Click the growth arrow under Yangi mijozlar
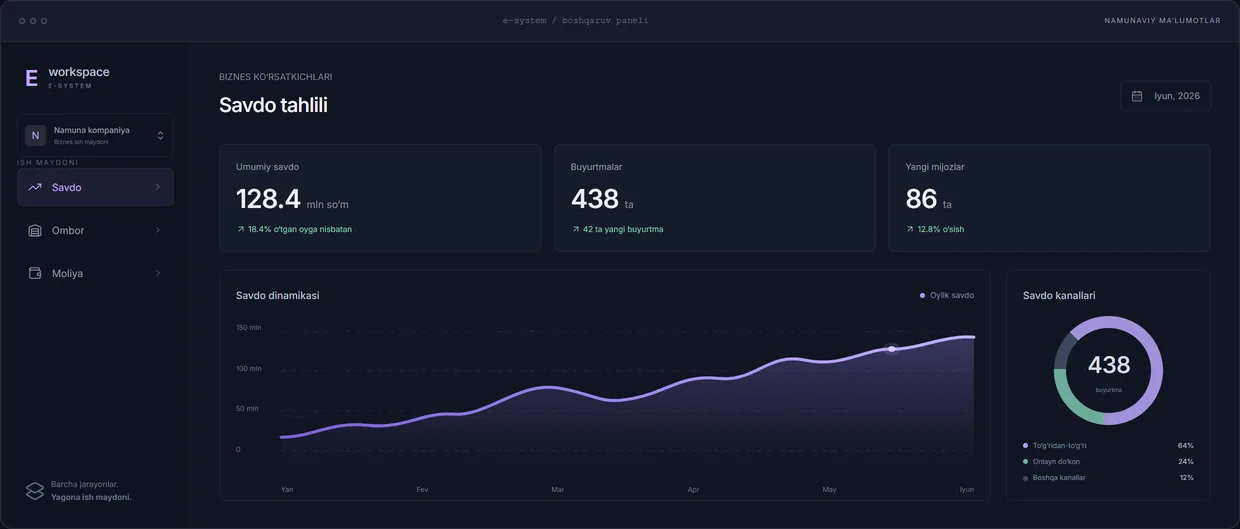Screen dimensions: 1240x529 click(x=910, y=229)
